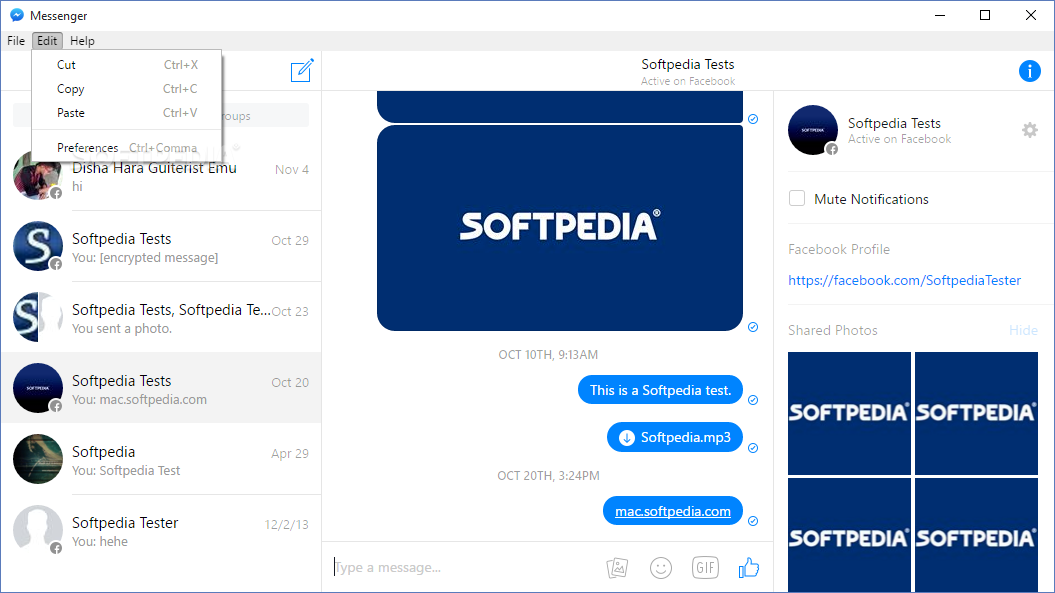
Task: Open the conversation info icon
Action: point(1029,71)
